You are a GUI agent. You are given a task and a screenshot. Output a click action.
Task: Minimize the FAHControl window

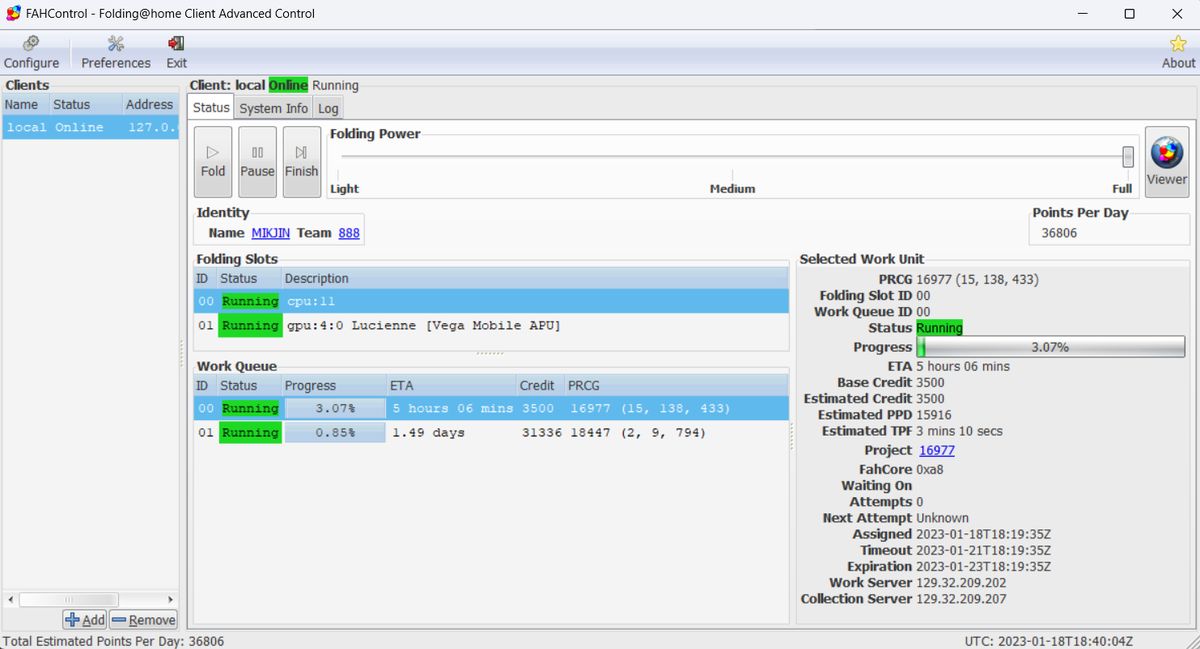(x=1083, y=14)
